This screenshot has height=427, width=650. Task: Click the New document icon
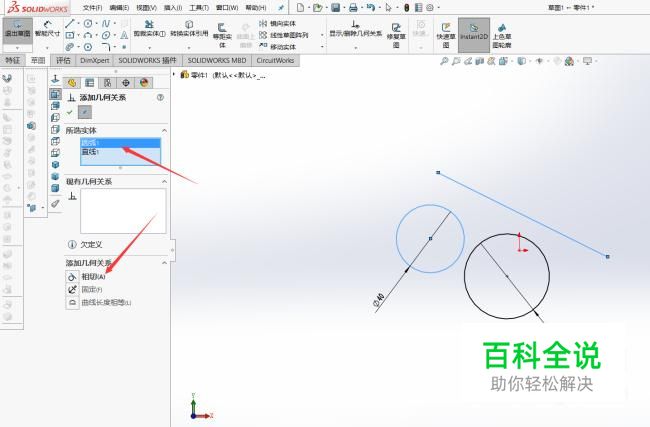pos(301,7)
